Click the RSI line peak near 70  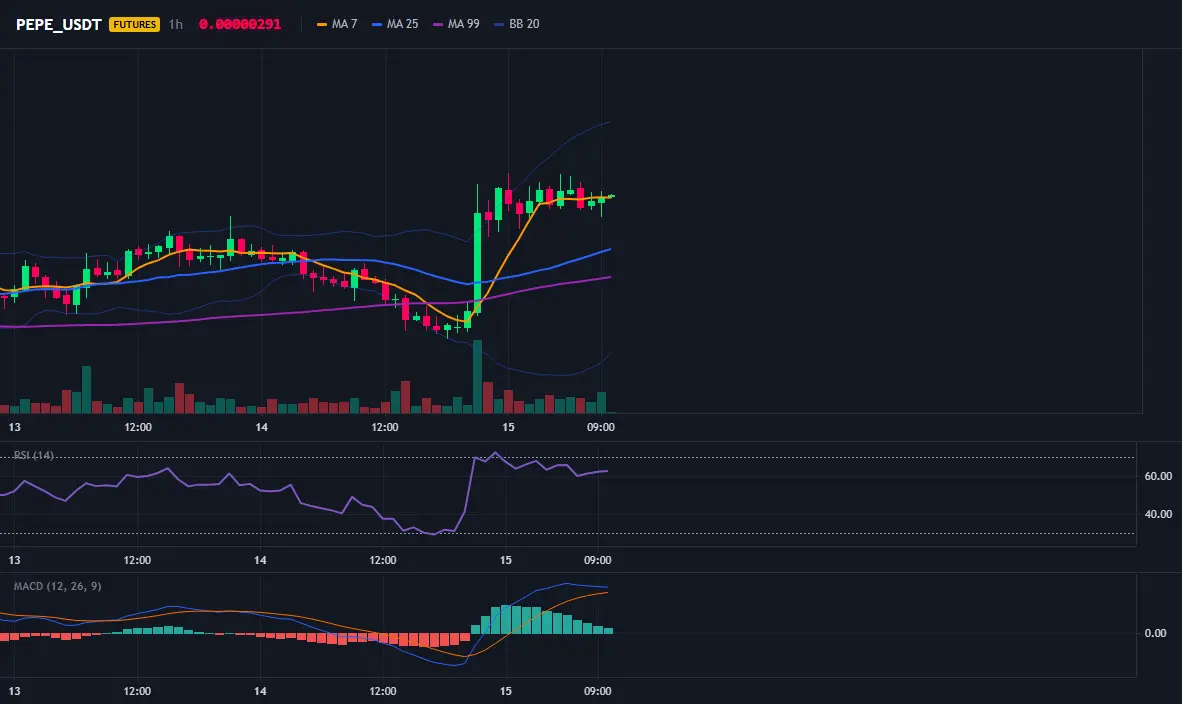pos(495,453)
